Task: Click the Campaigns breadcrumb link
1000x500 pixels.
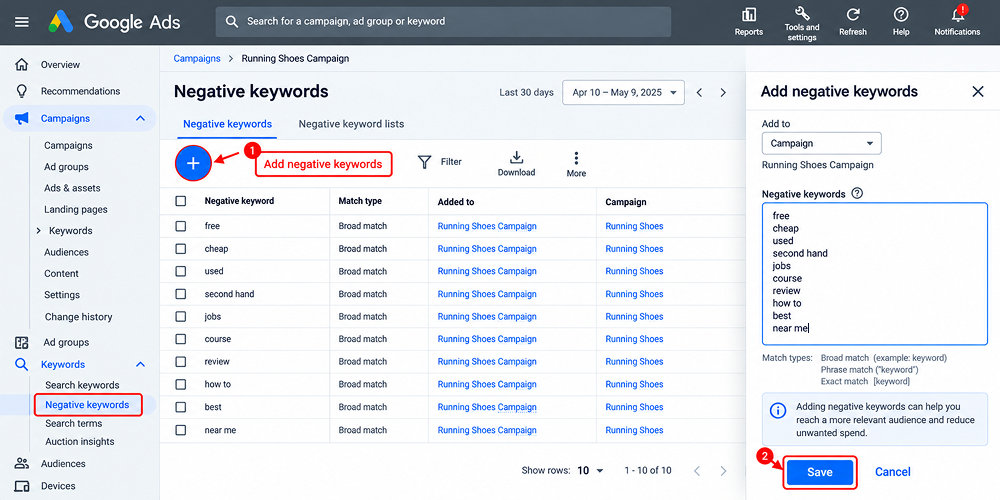Action: coord(197,59)
